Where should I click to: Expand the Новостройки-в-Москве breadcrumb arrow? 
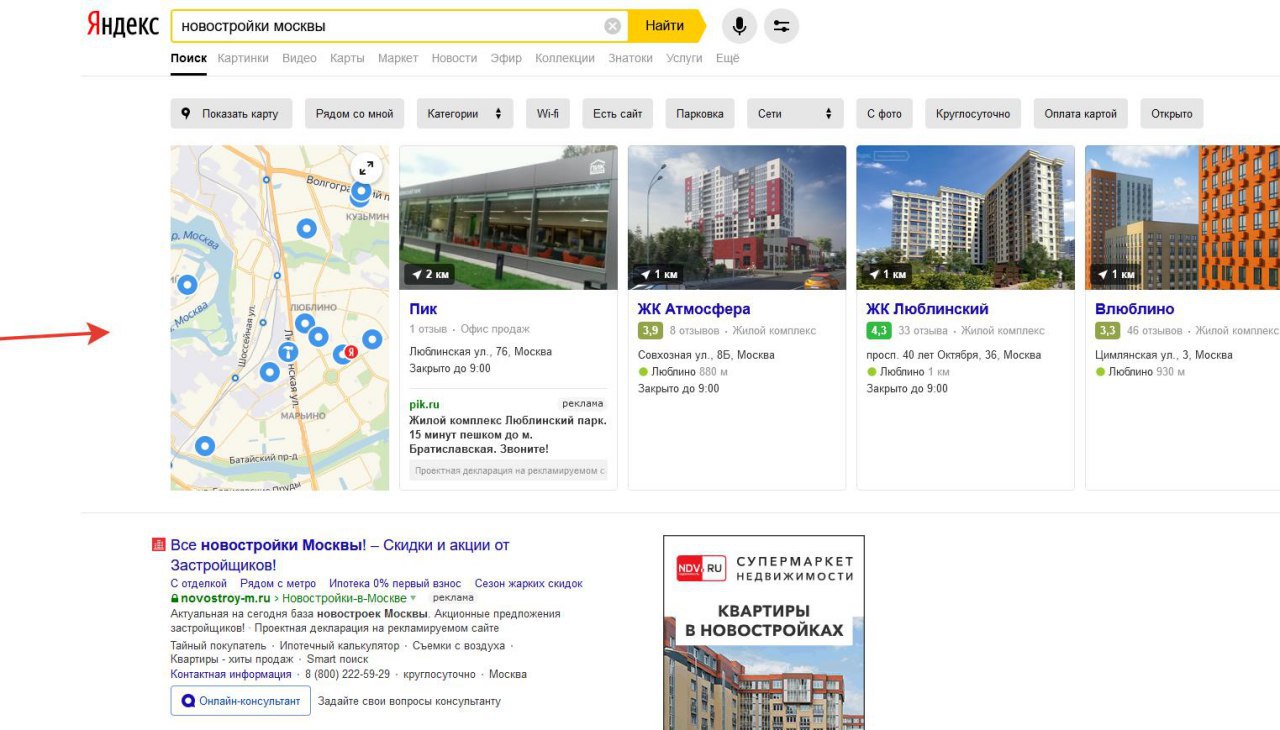coord(414,598)
